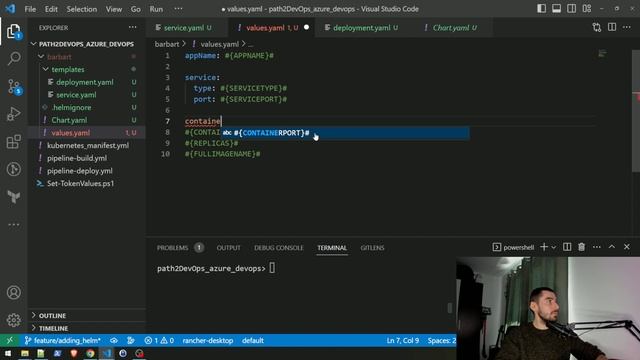Open pipeline-deploy.yml in explorer
640x360 pixels.
80,171
